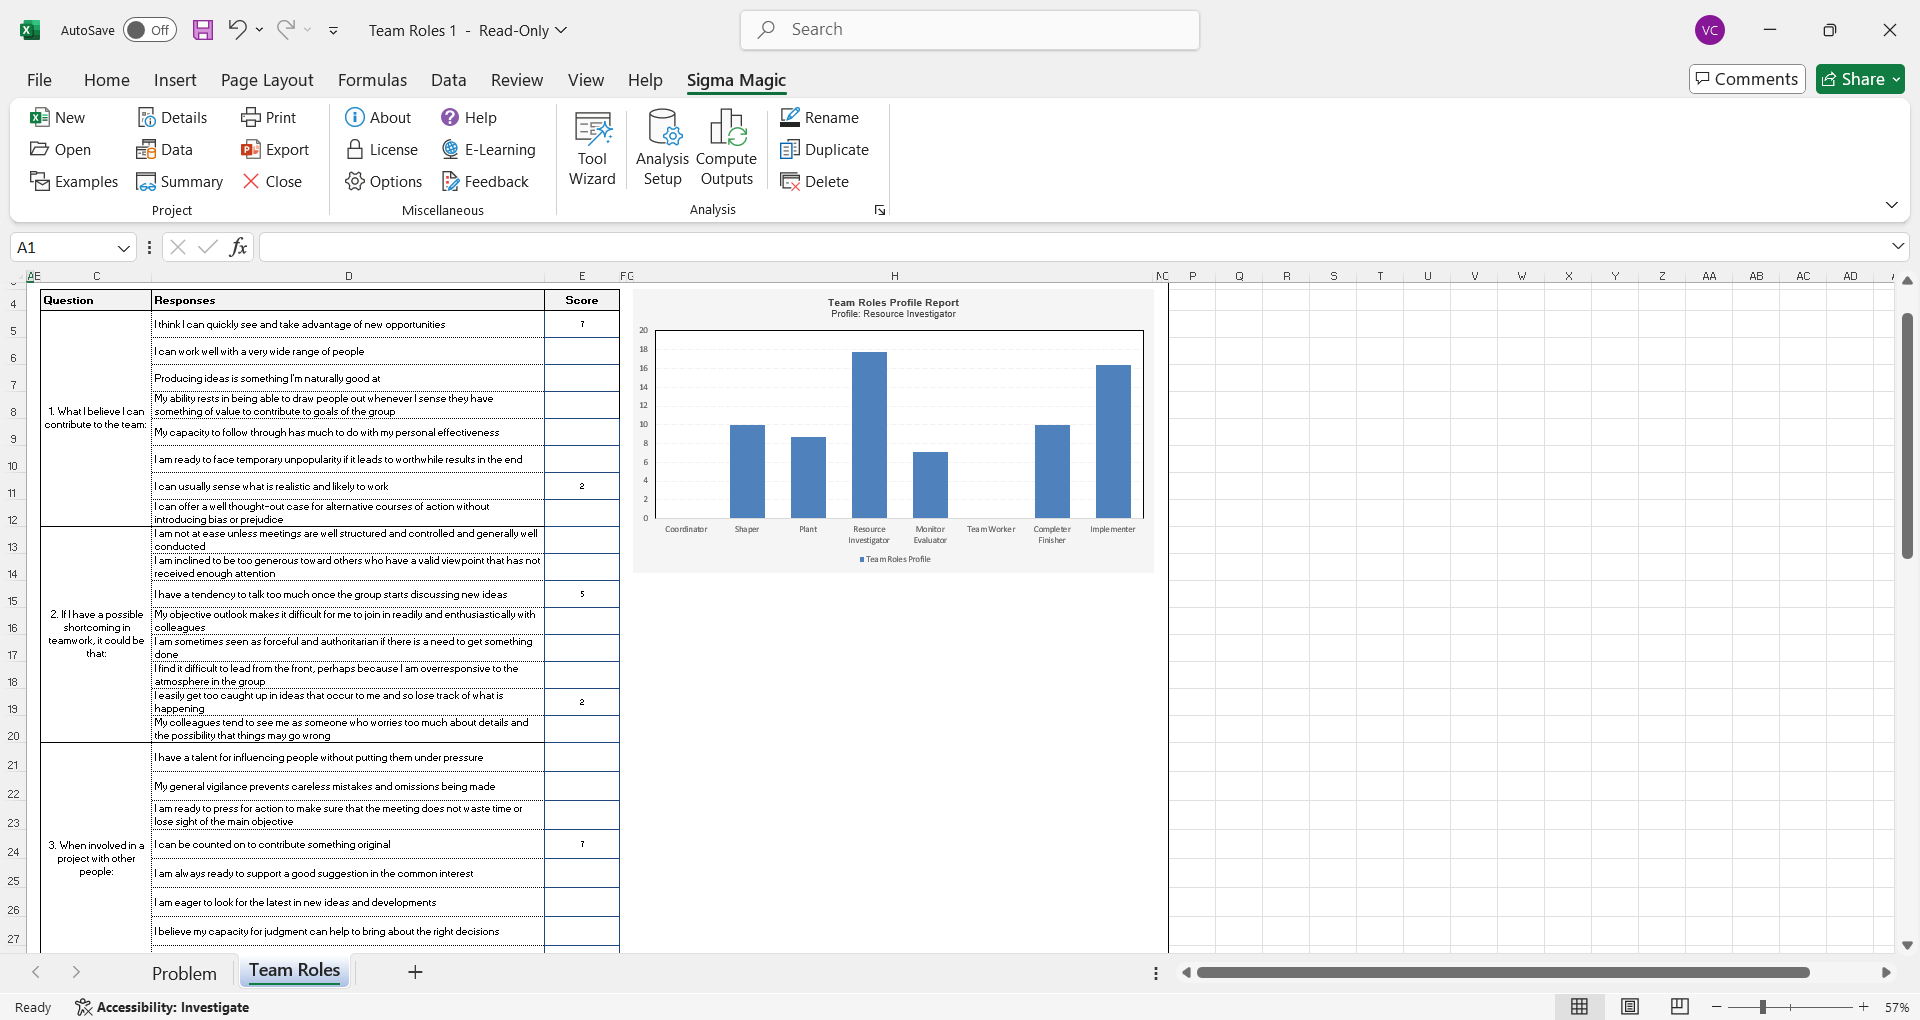
Task: Open the License dialog
Action: click(382, 149)
